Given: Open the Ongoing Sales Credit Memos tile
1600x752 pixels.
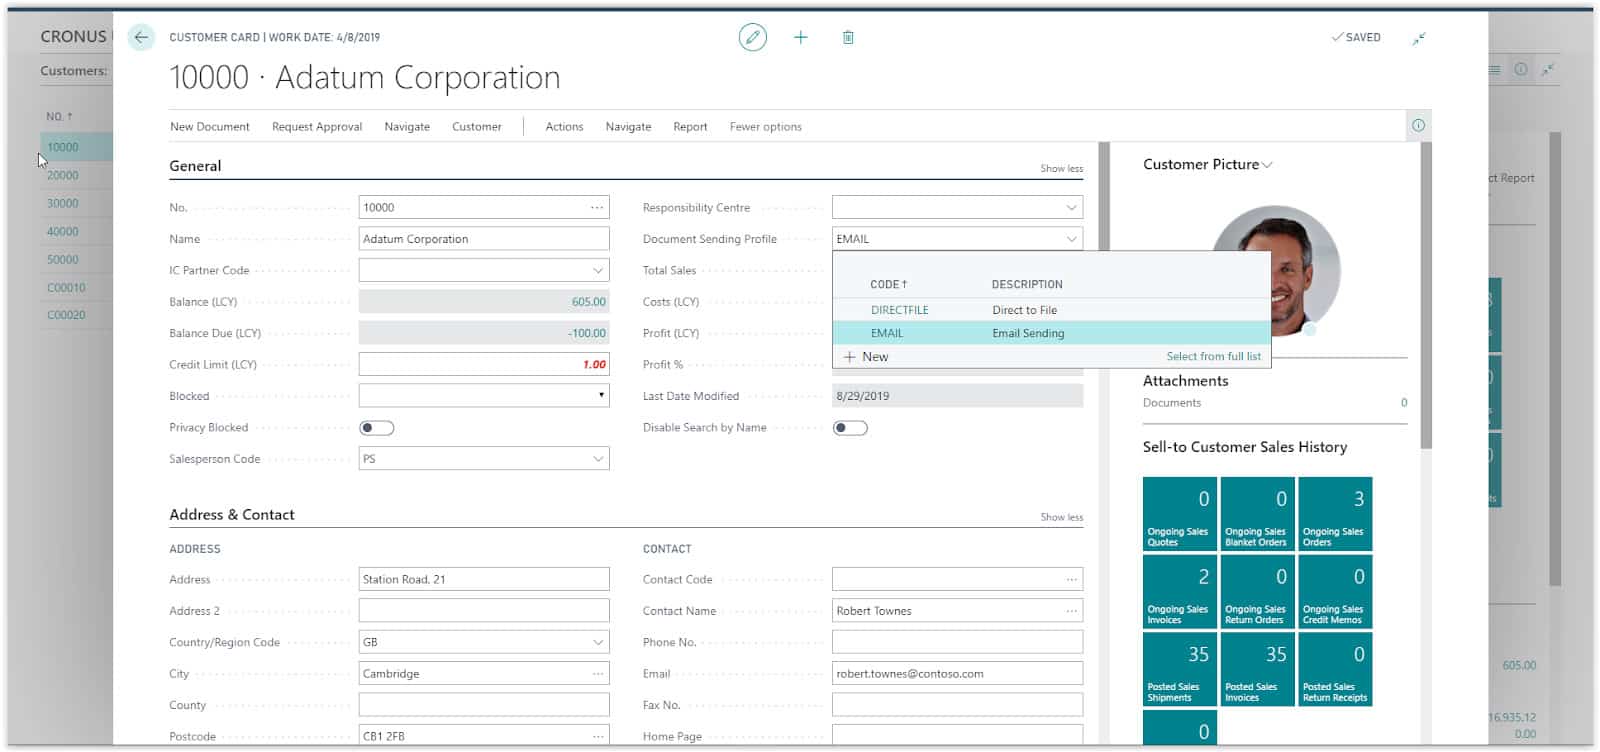Looking at the screenshot, I should (1335, 591).
